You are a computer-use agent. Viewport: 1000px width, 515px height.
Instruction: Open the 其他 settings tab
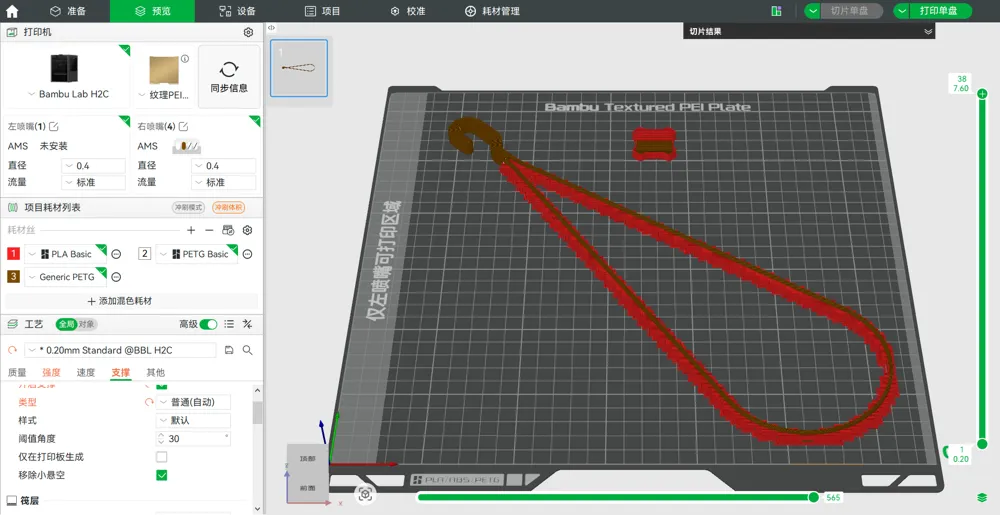[x=155, y=372]
